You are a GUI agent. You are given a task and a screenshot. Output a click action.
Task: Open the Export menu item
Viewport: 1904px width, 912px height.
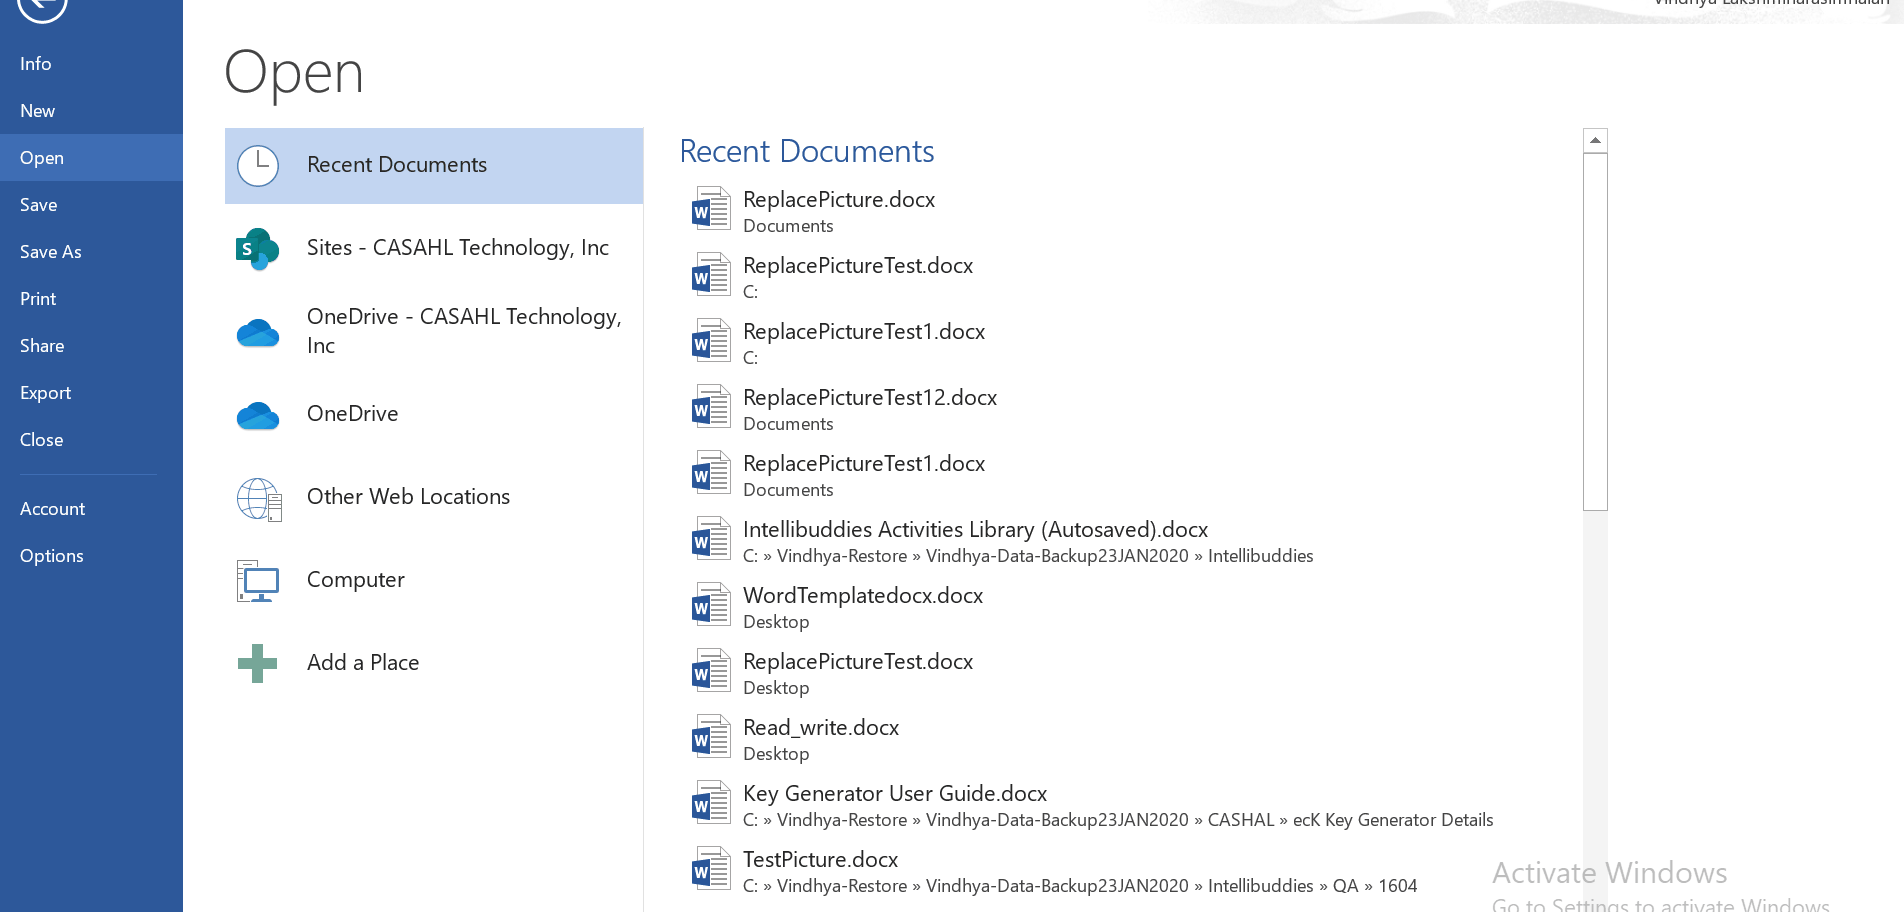[x=45, y=392]
